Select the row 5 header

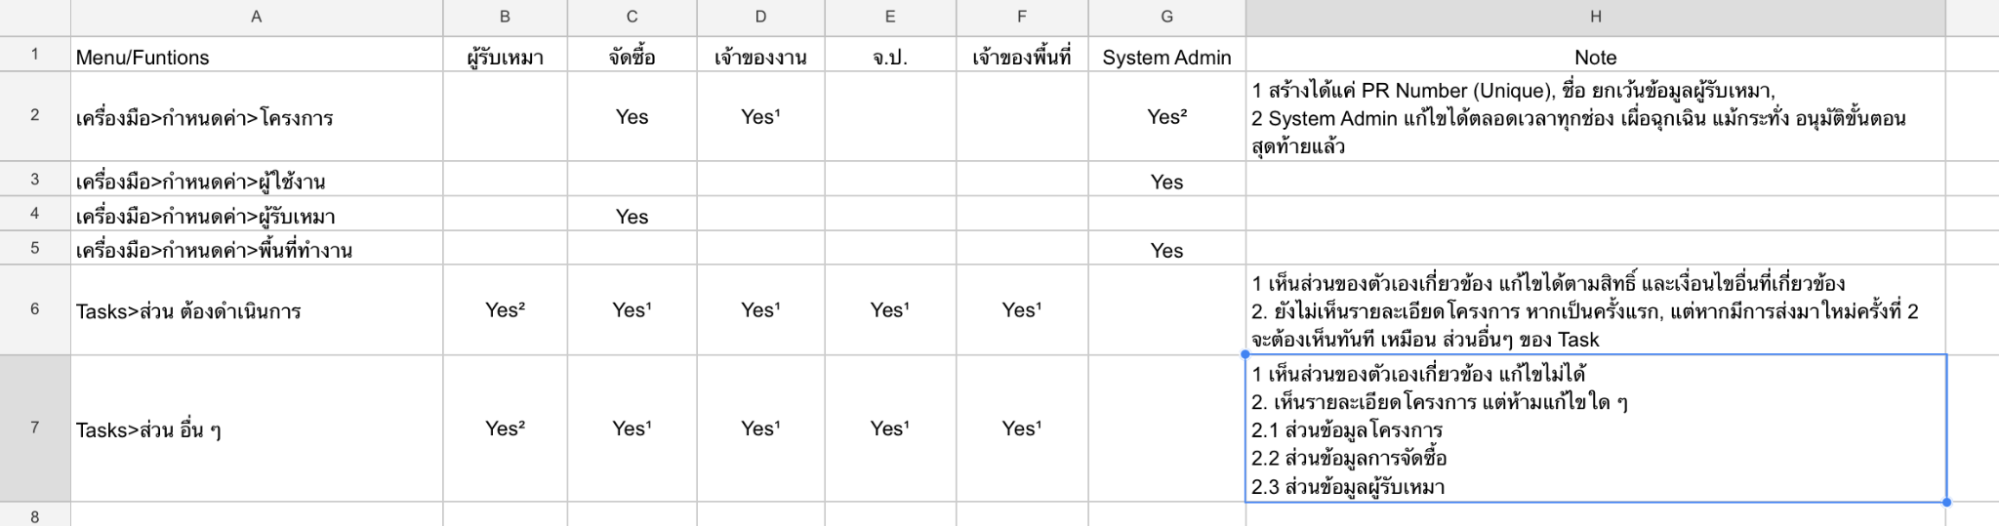(35, 248)
